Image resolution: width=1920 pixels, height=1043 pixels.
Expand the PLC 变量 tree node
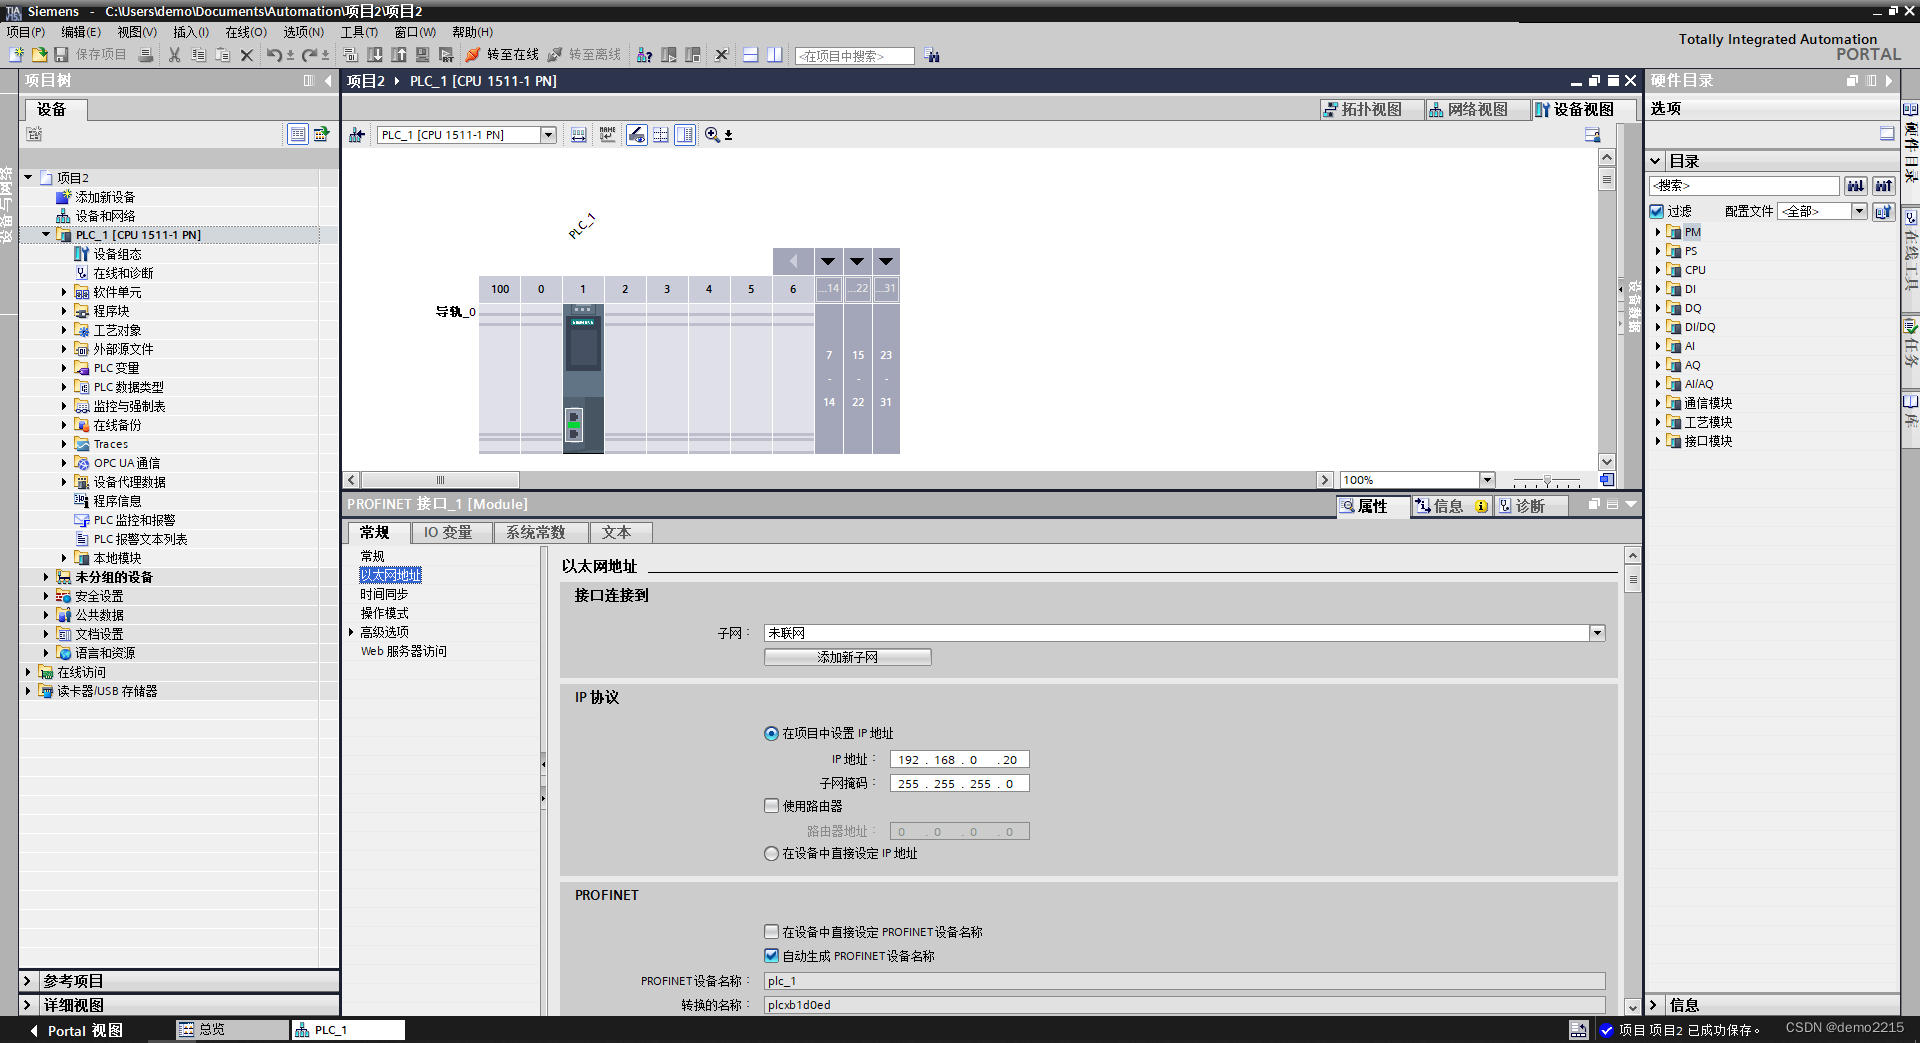64,368
